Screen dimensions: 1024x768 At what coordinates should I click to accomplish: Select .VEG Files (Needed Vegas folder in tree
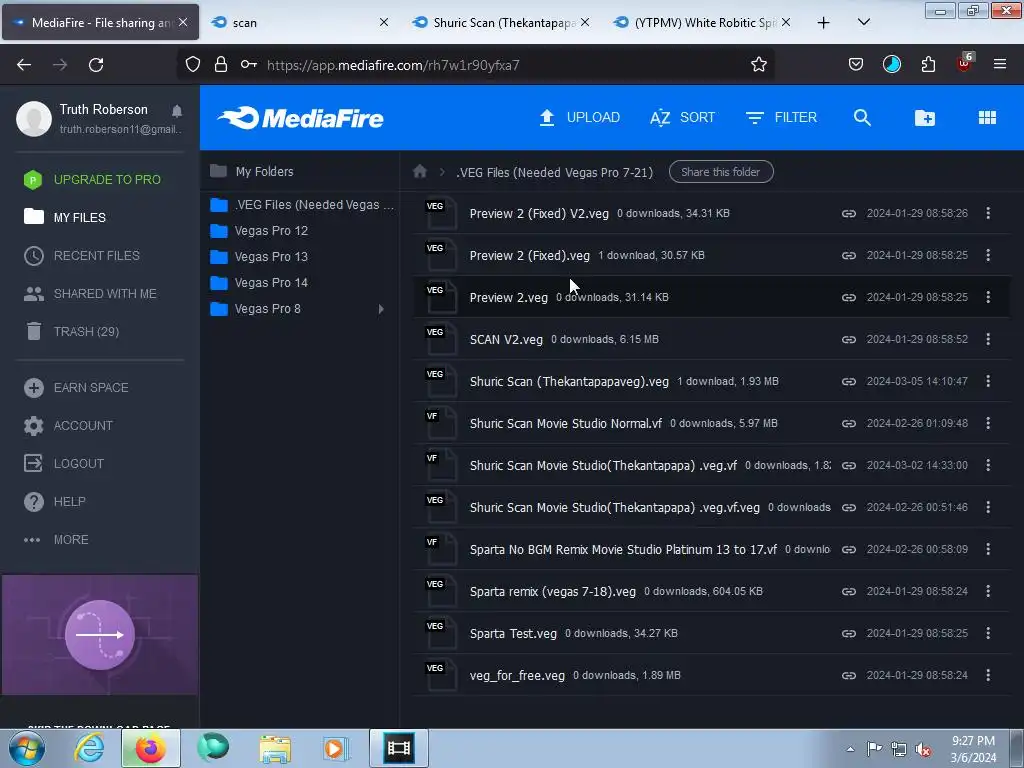coord(302,204)
